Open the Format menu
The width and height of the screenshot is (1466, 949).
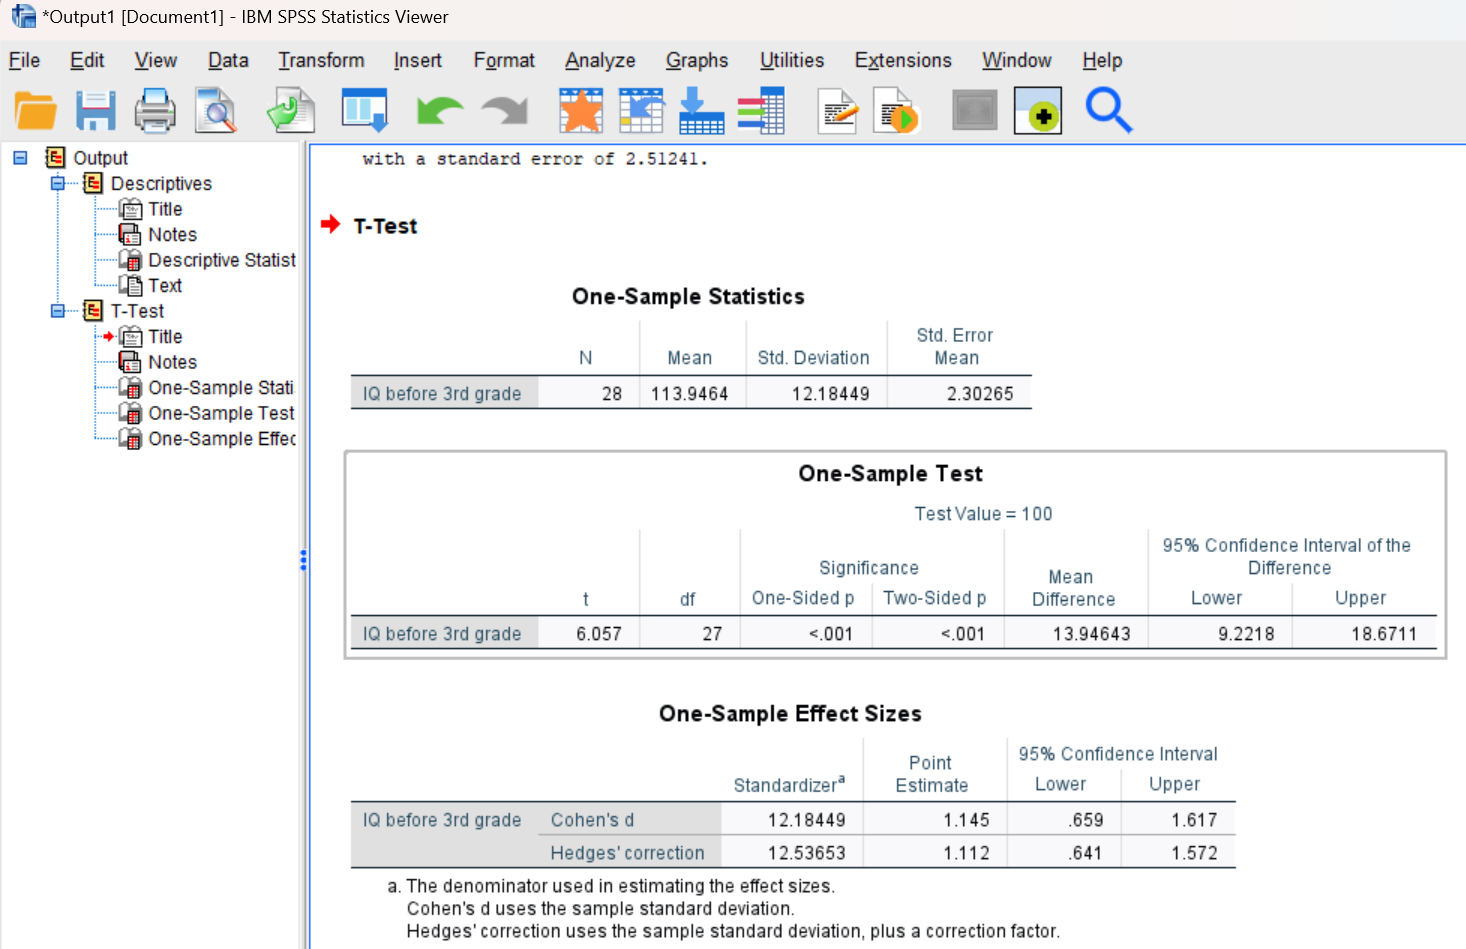[504, 60]
